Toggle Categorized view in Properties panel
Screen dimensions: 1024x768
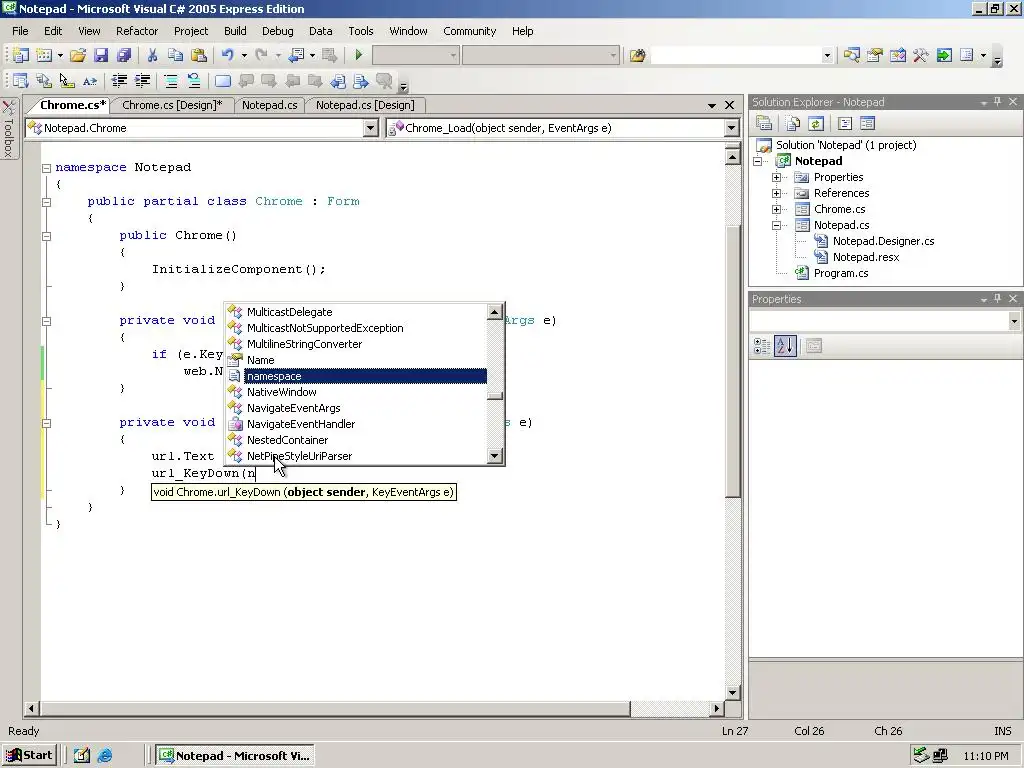[762, 346]
